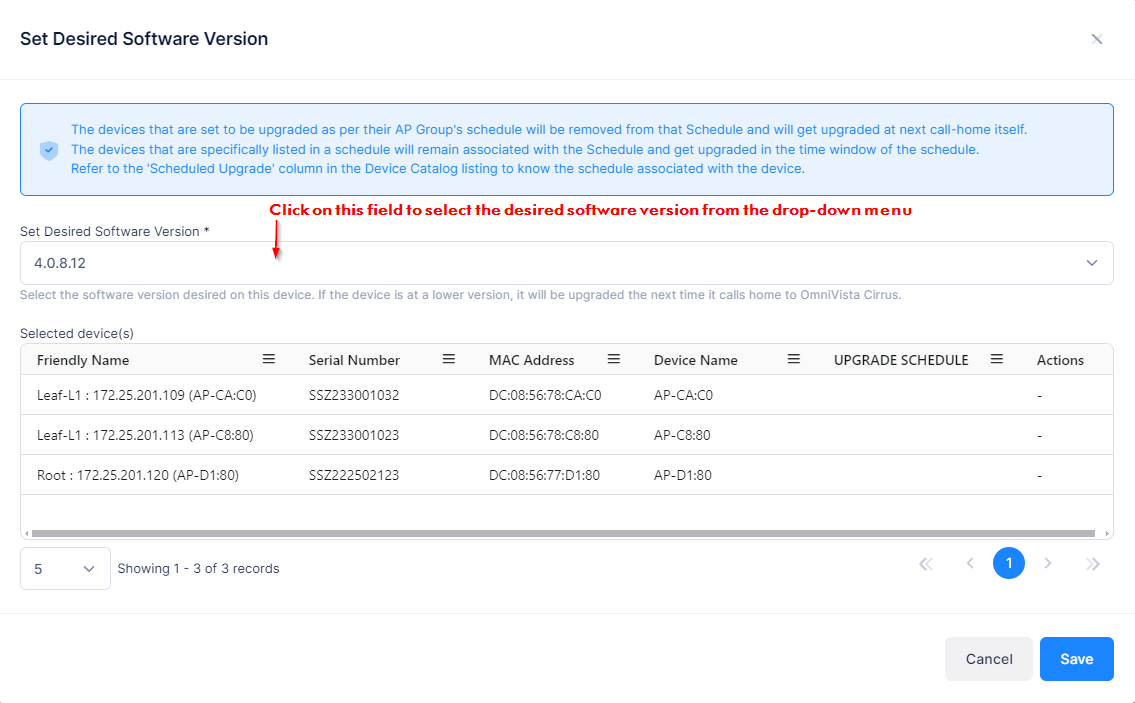Jump to the last page of records
Image resolution: width=1135 pixels, height=703 pixels.
click(1093, 564)
